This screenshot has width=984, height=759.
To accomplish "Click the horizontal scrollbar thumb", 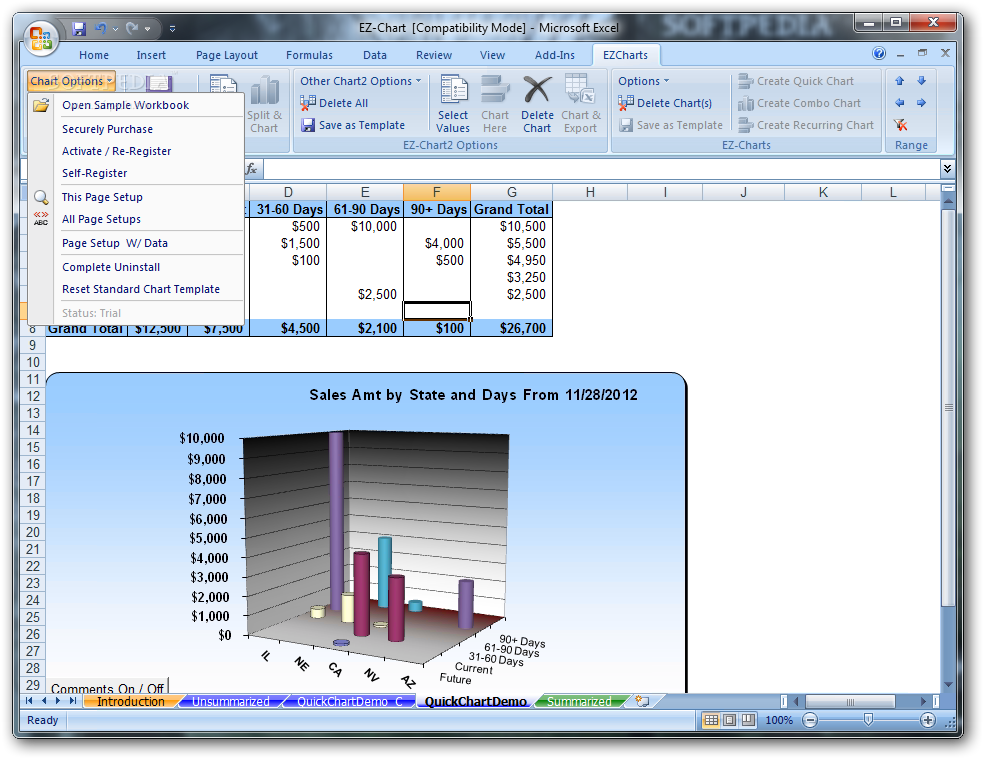I will (850, 701).
